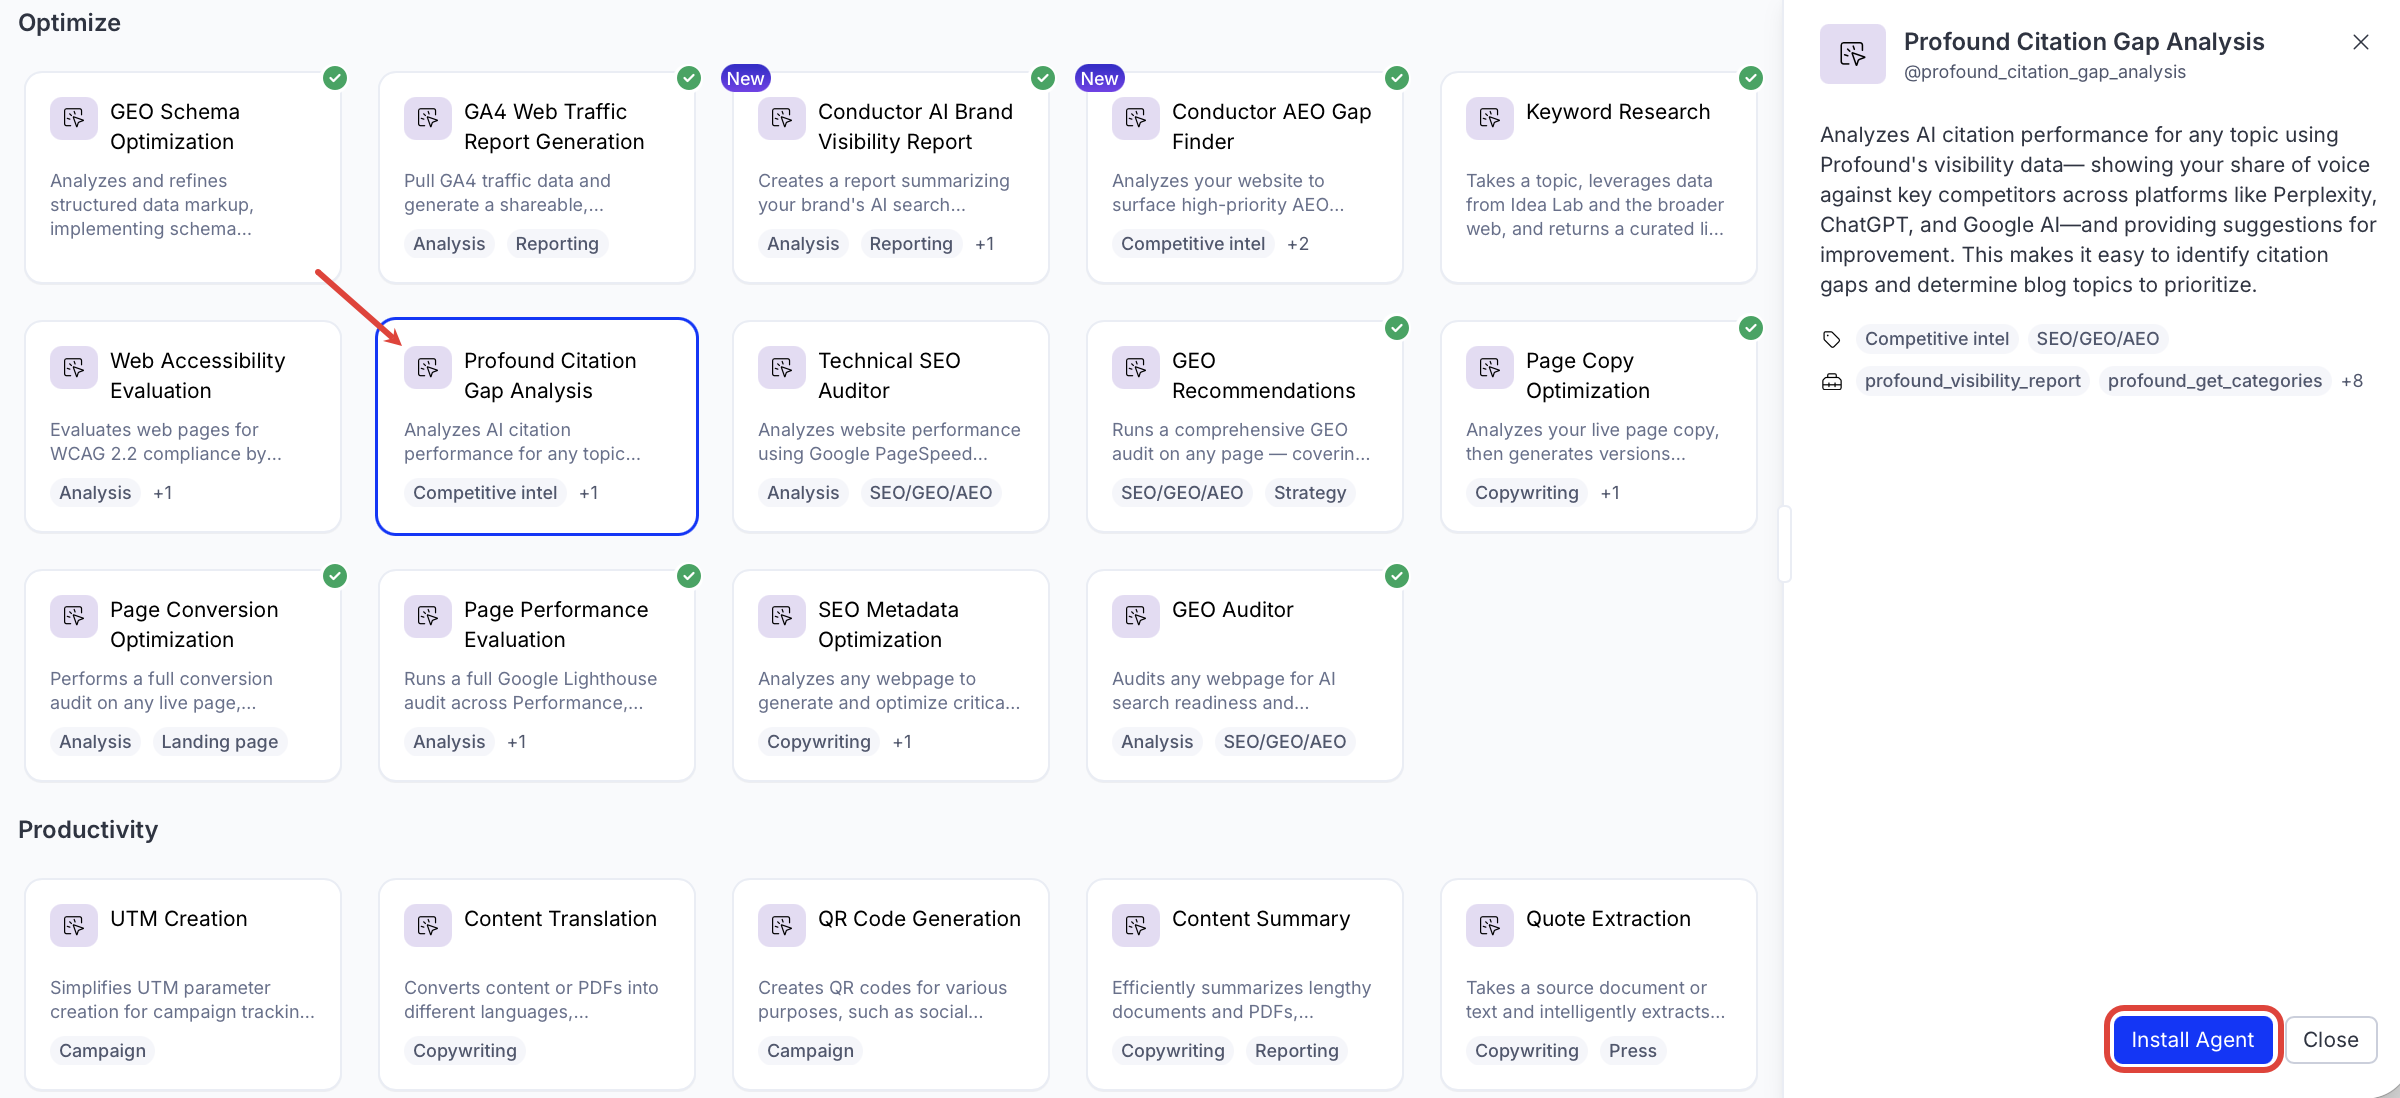
Task: Click the New badge on Conductor AEO Gap Finder
Action: [1099, 78]
